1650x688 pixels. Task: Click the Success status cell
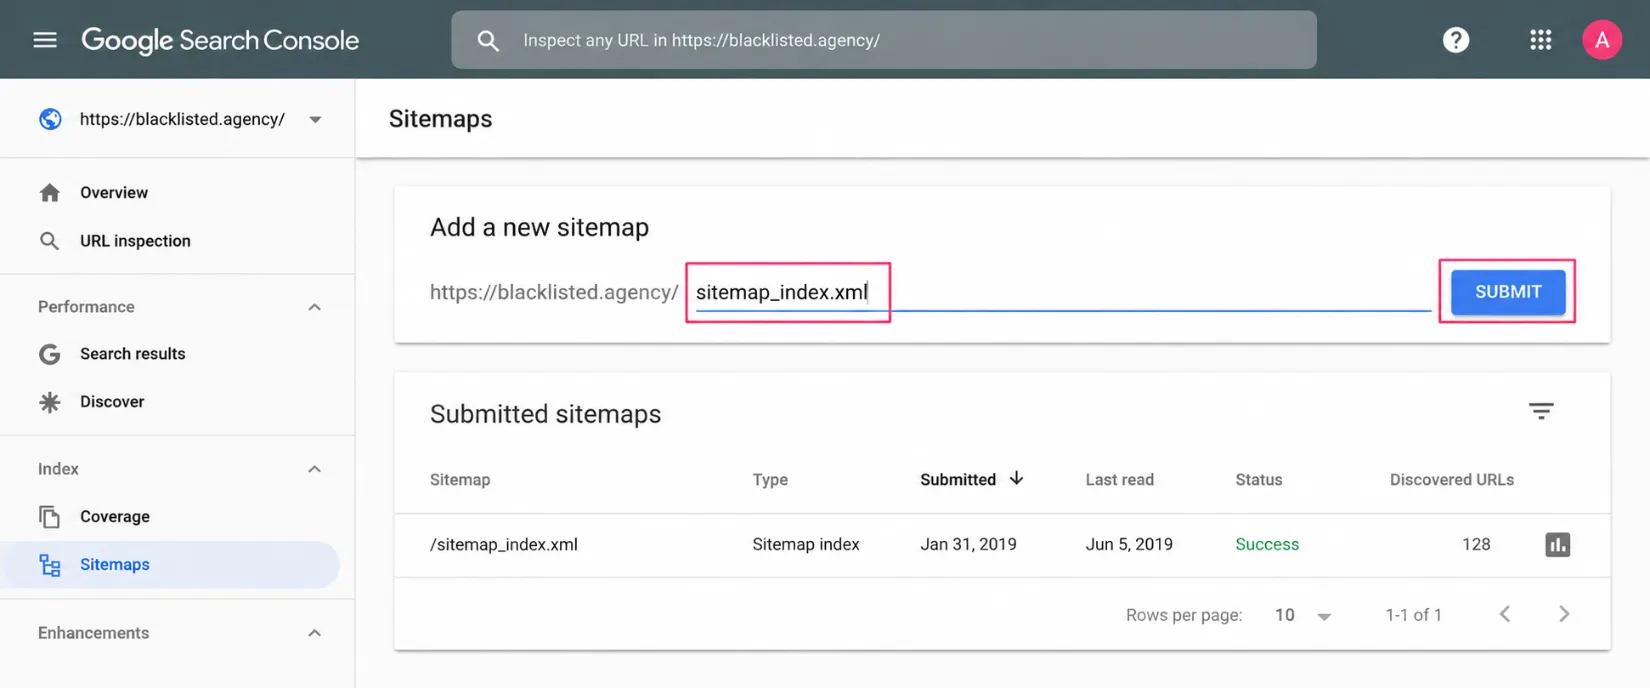click(x=1267, y=545)
